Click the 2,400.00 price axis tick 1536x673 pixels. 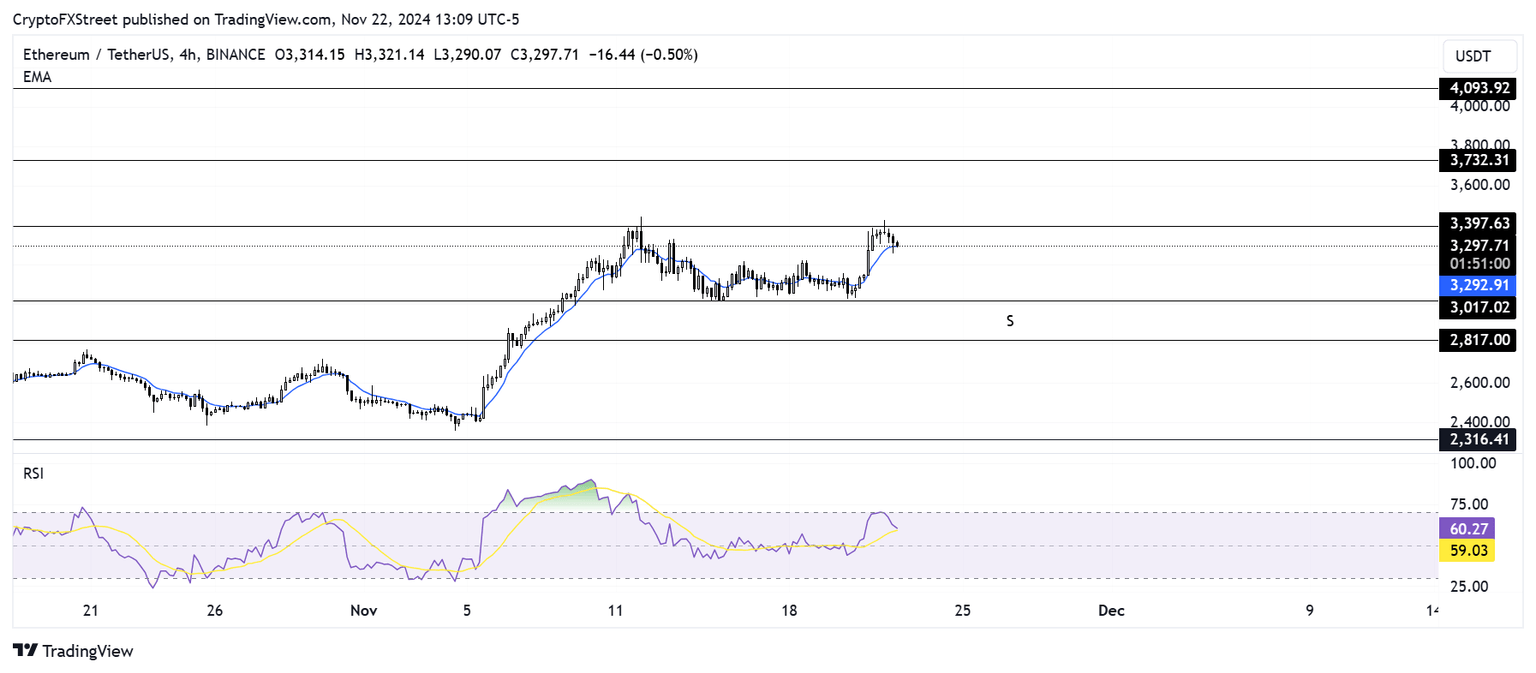pyautogui.click(x=1479, y=422)
